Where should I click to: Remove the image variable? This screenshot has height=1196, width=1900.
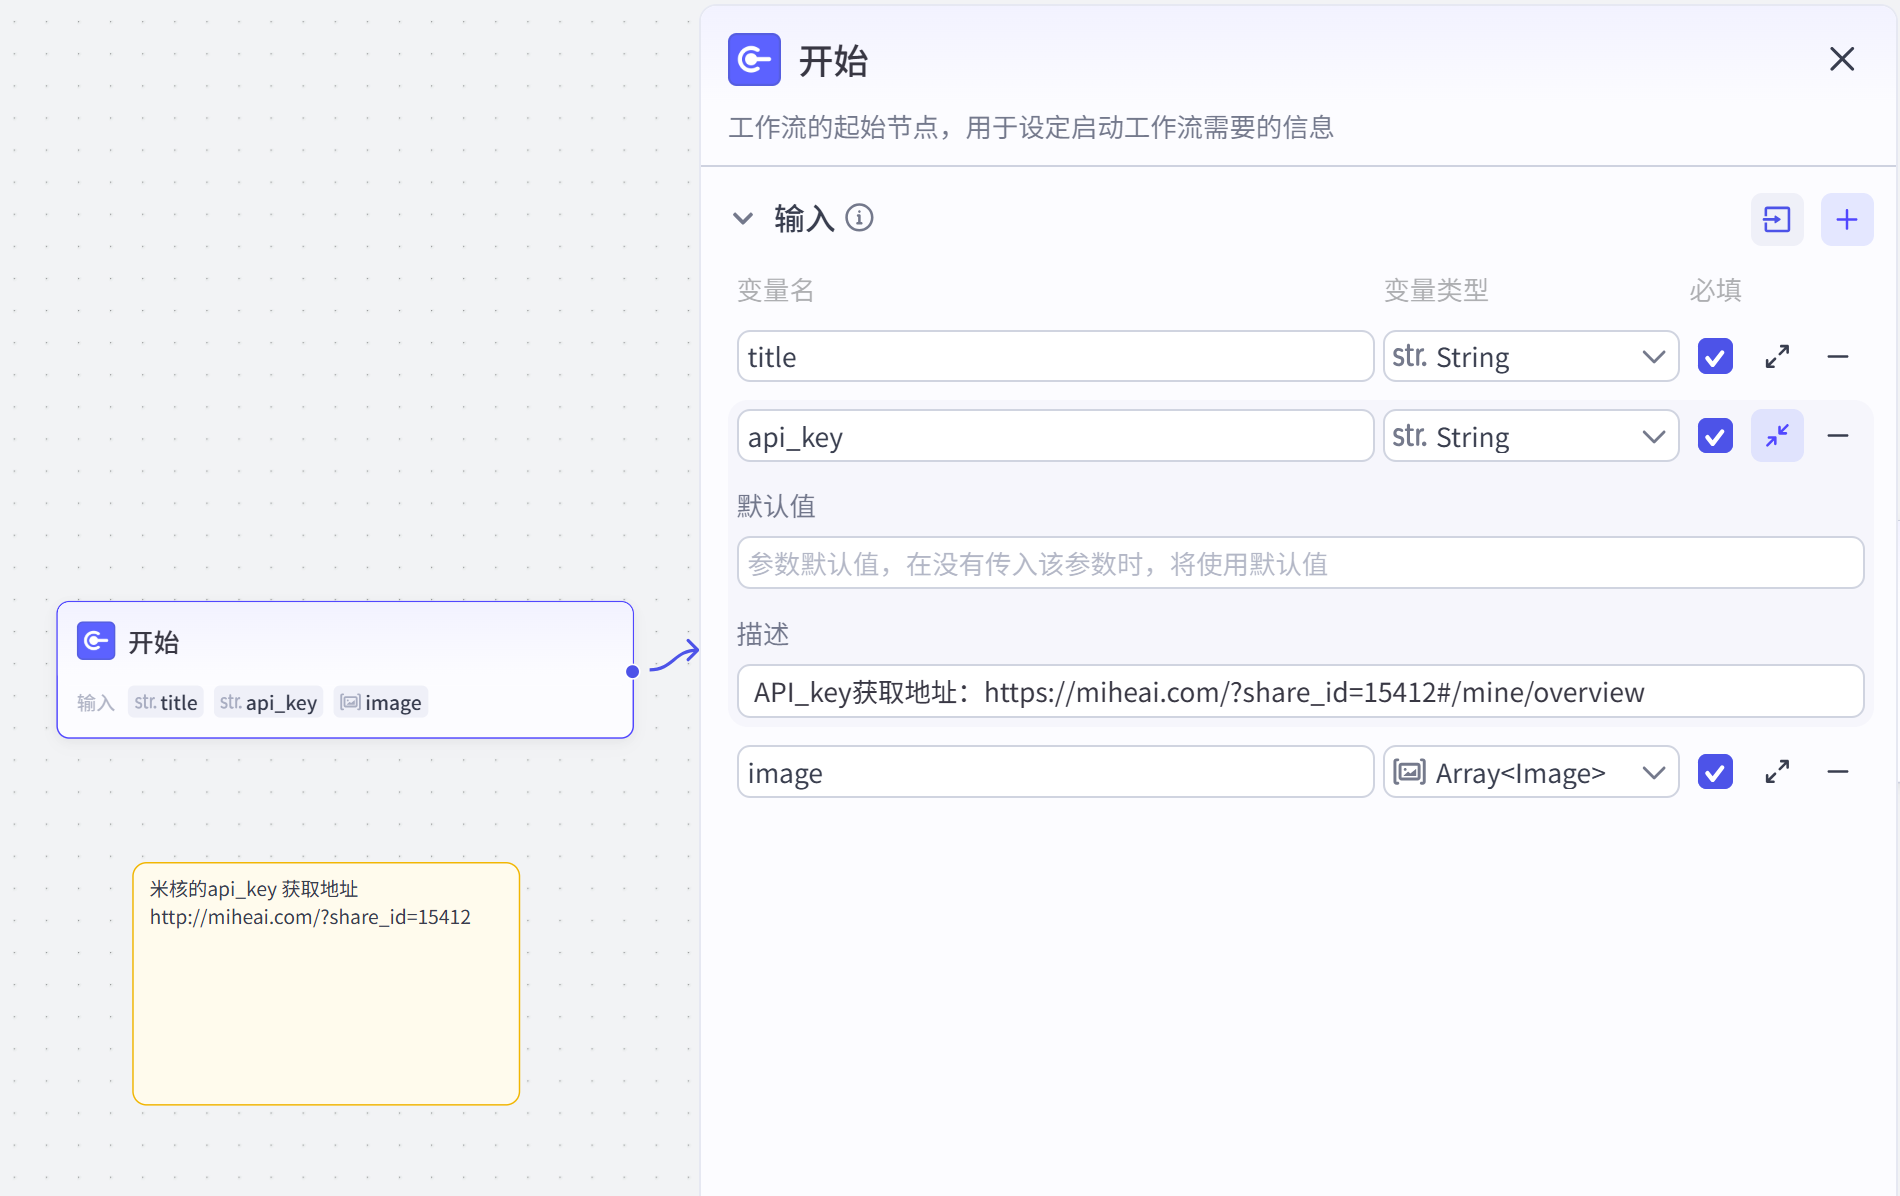[x=1838, y=772]
